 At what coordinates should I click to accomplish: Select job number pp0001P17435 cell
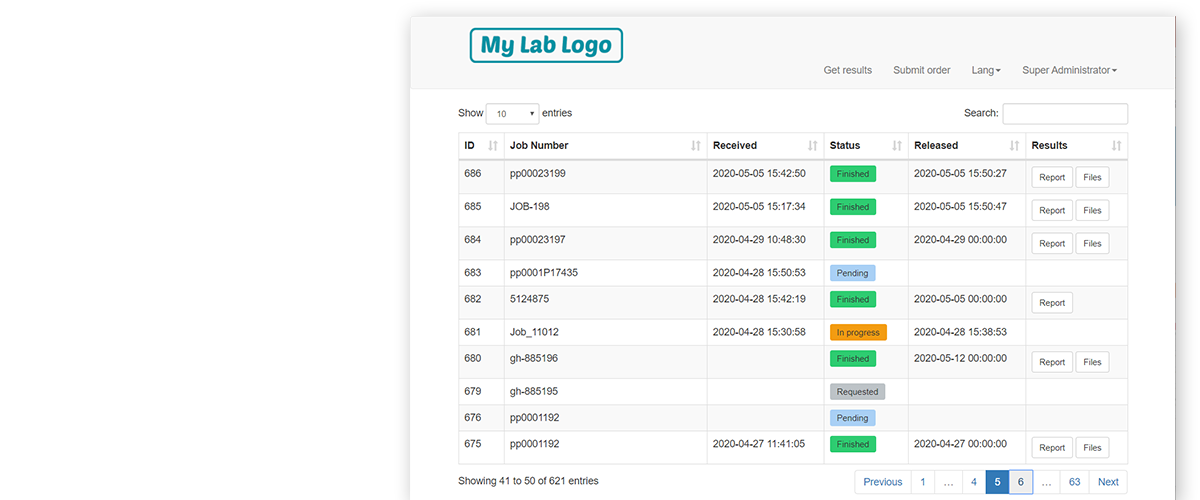click(605, 273)
